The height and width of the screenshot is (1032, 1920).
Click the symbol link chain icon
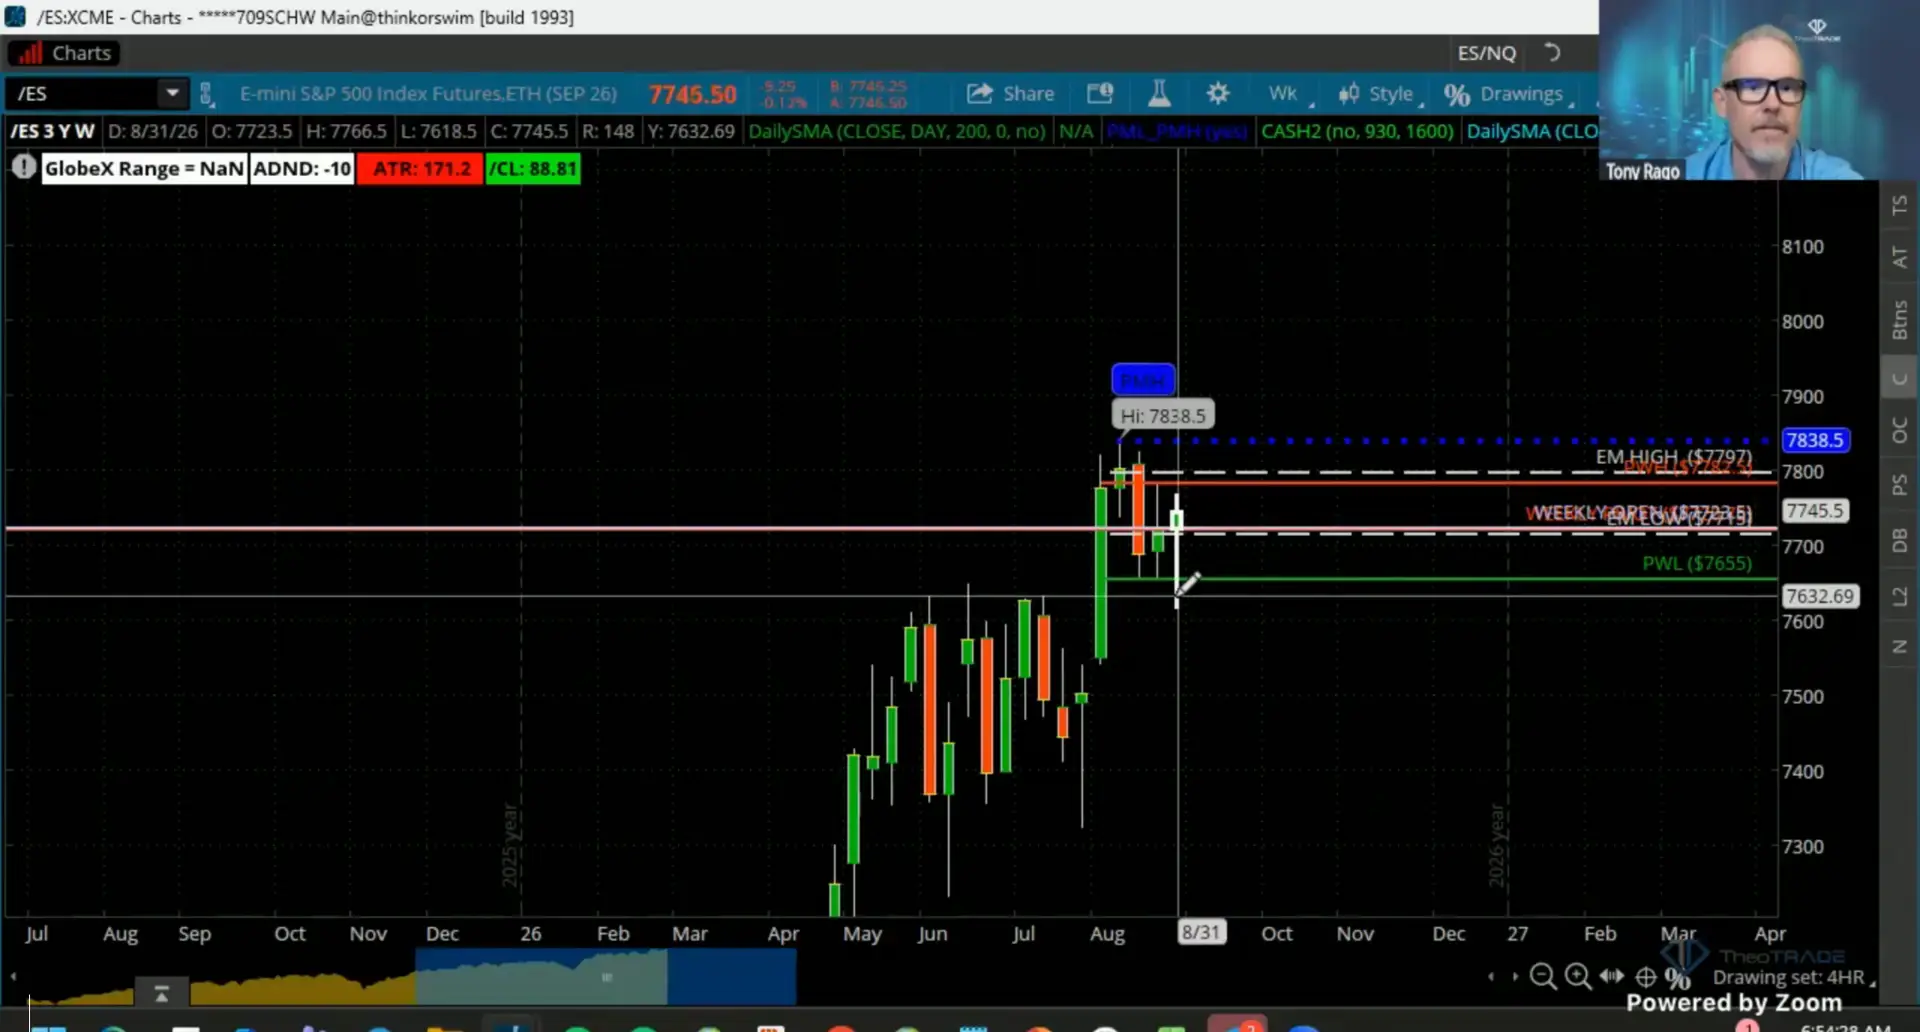click(x=206, y=94)
